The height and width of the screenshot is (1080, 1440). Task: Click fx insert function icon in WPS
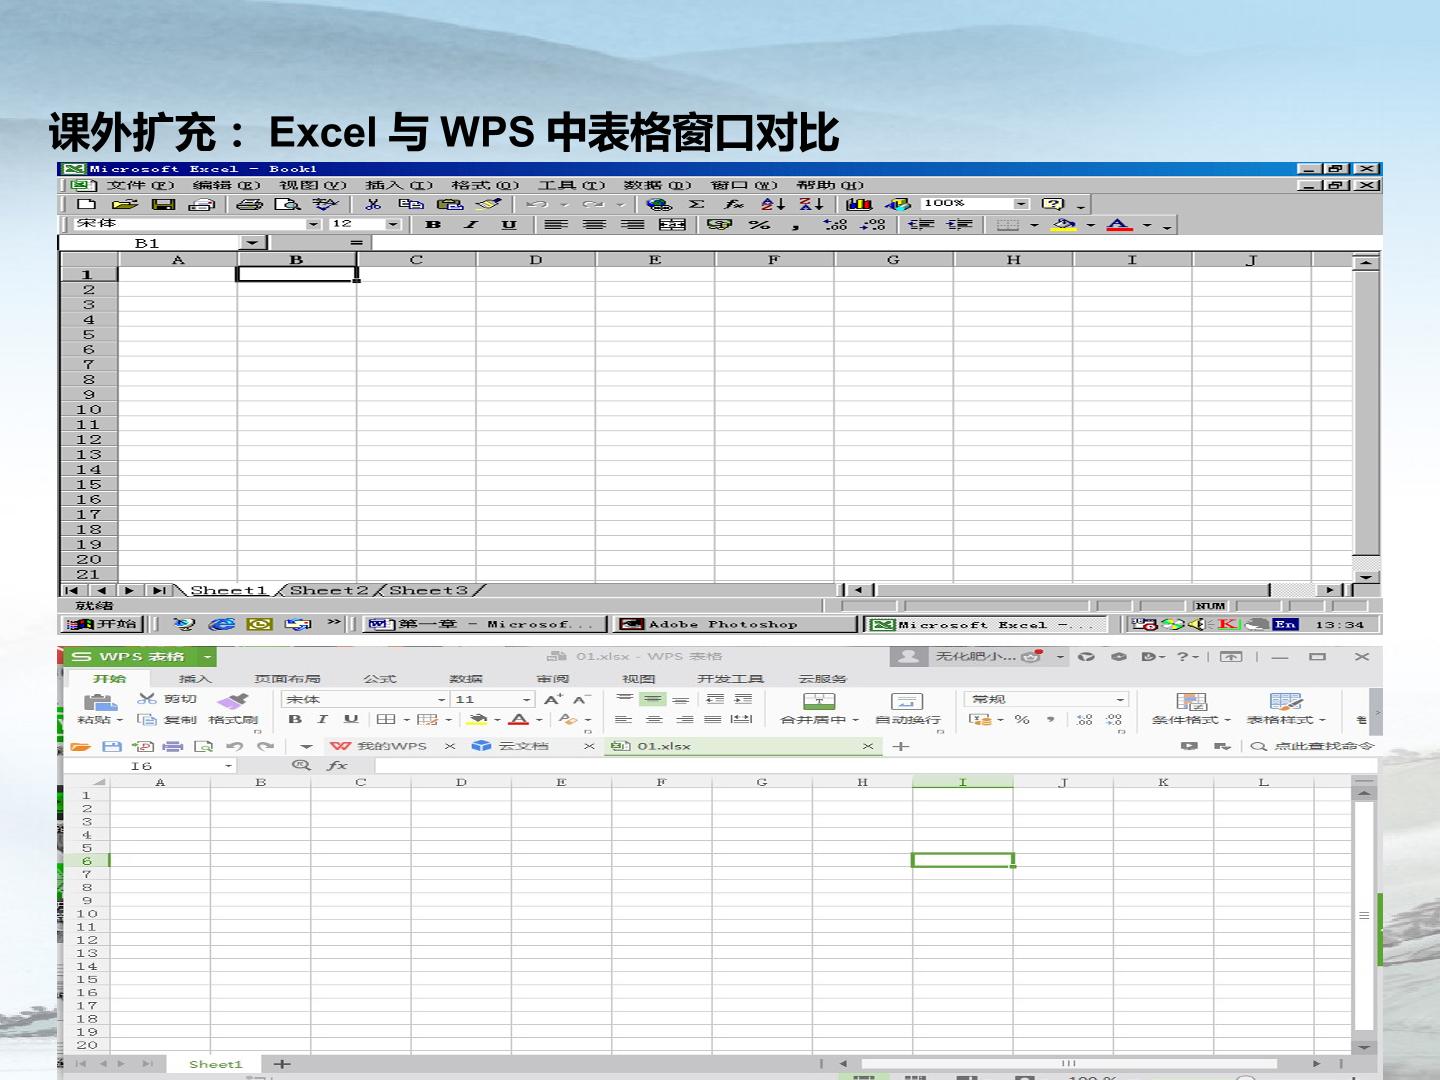point(337,765)
